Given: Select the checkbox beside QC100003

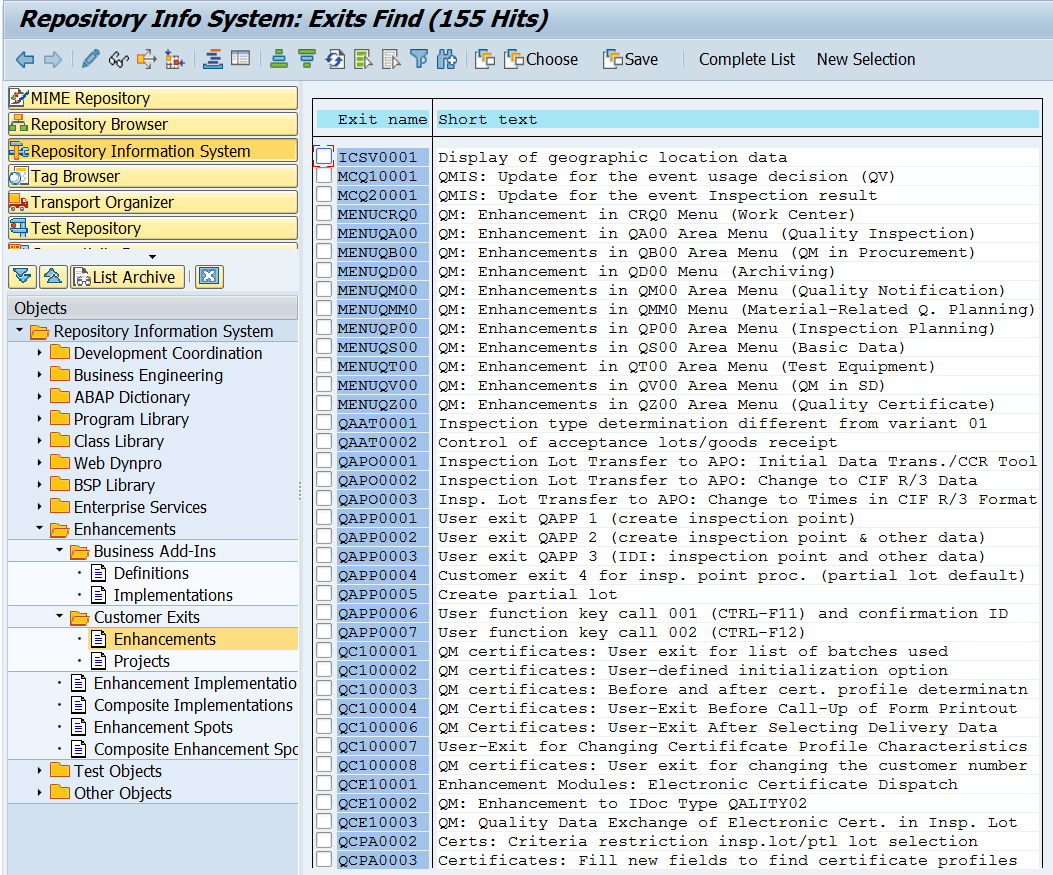Looking at the screenshot, I should [x=324, y=689].
